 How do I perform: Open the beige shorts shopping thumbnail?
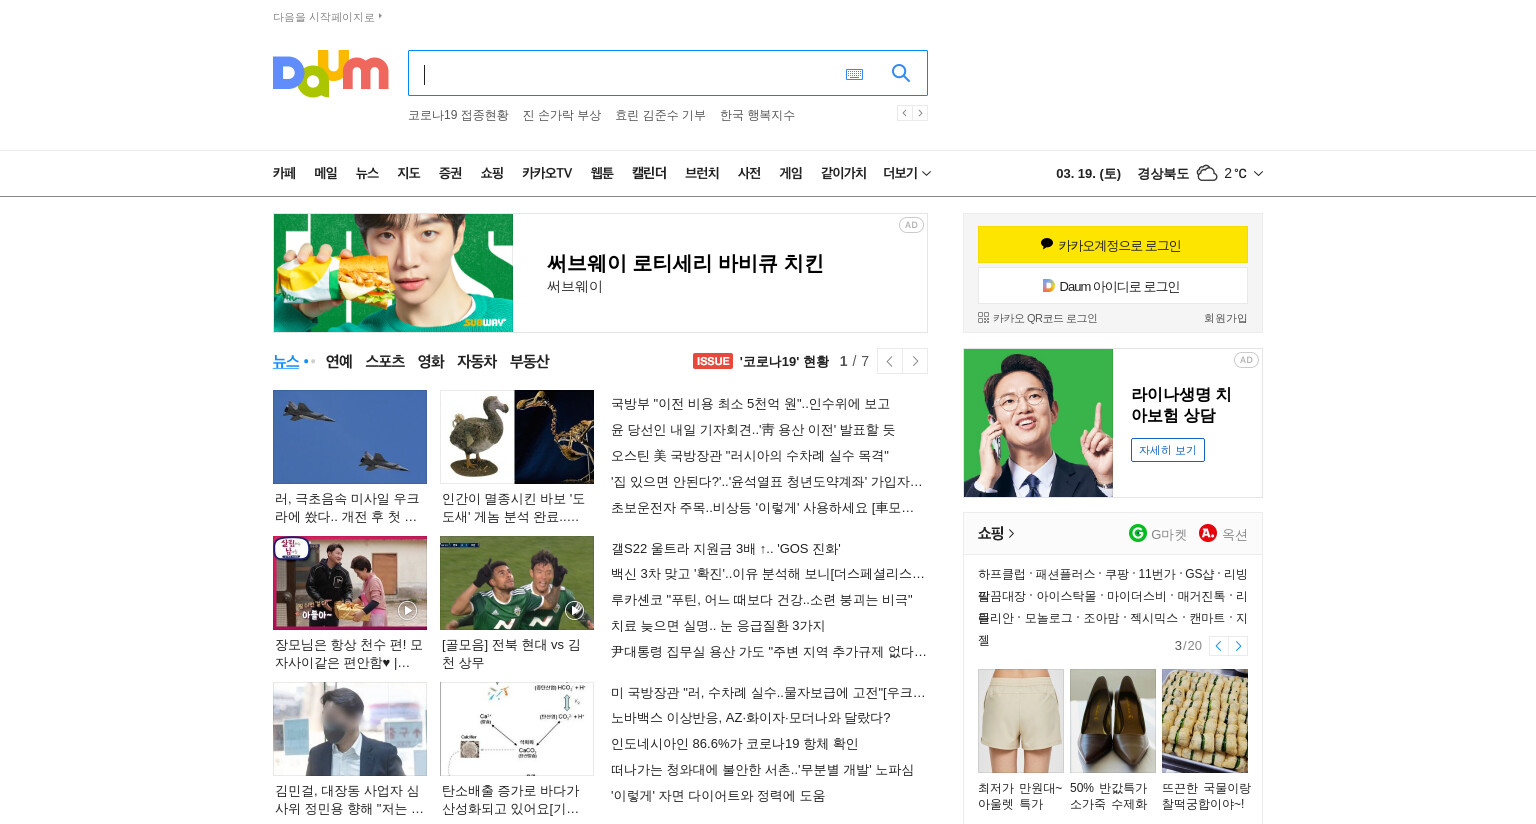1021,721
